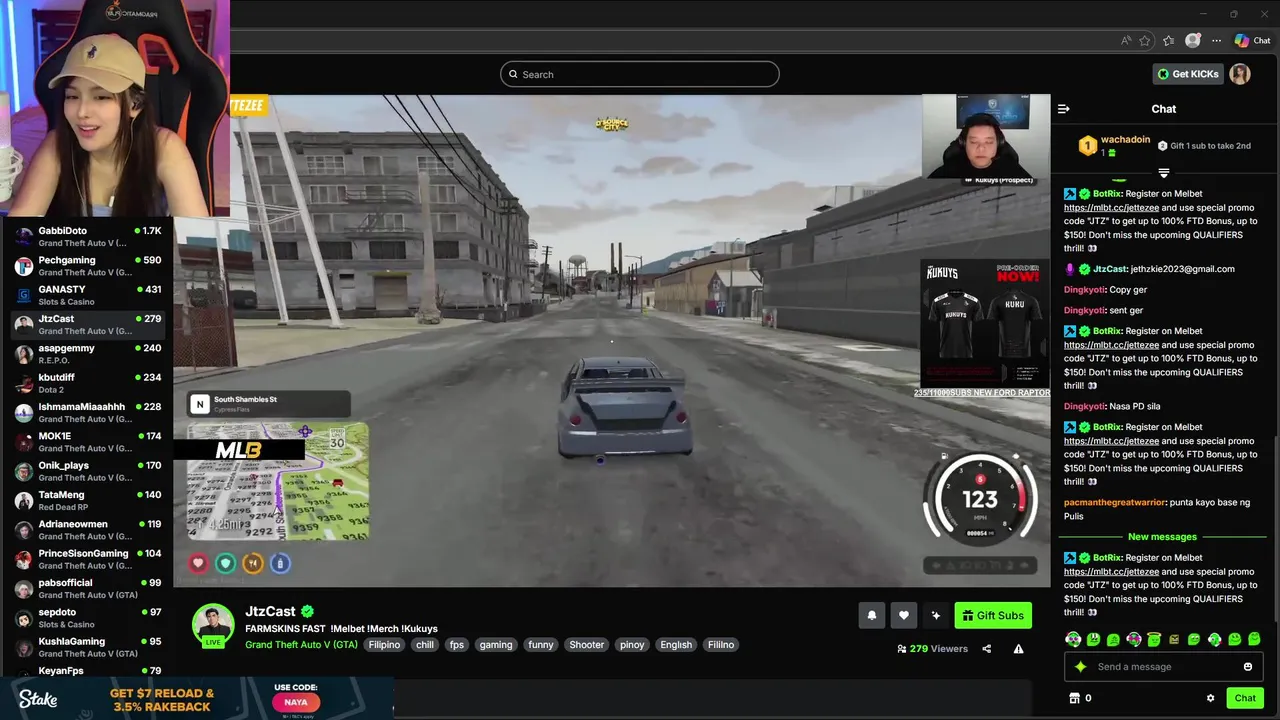This screenshot has height=720, width=1280.
Task: Open Pechgaming channel in sidebar
Action: [x=87, y=266]
